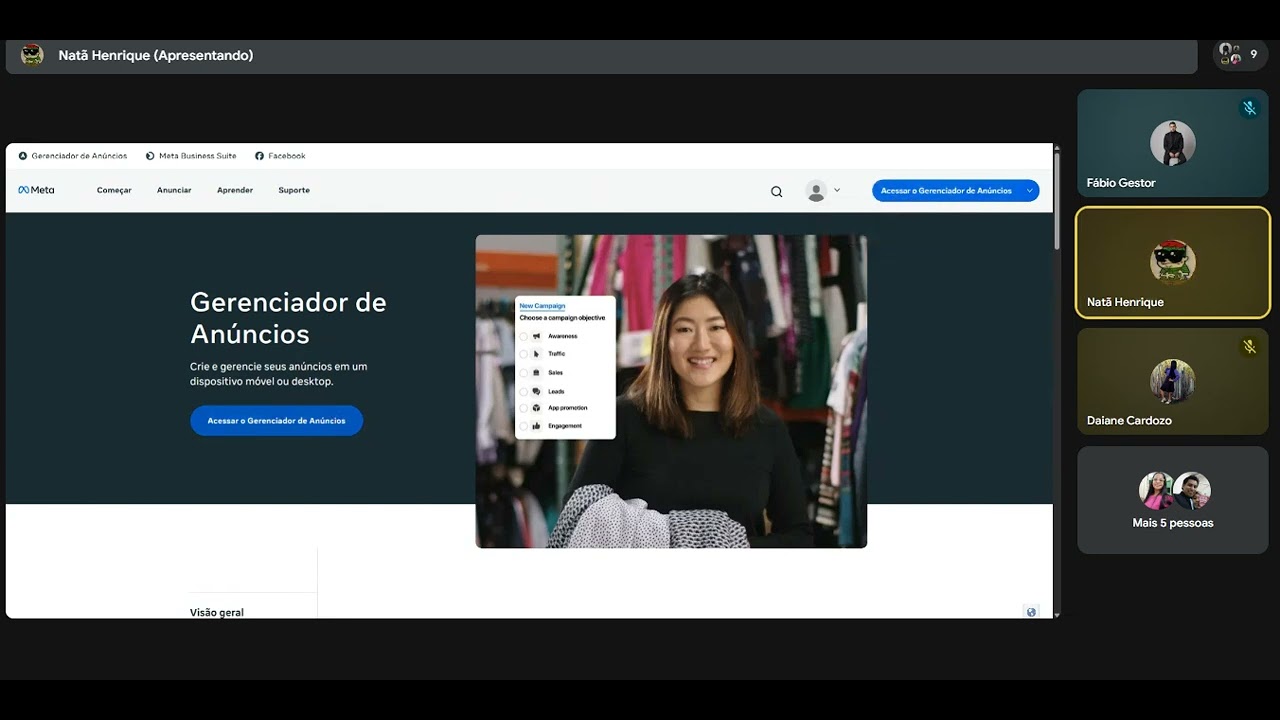This screenshot has height=720, width=1280.
Task: Click the Sales shopping bag icon
Action: 536,372
